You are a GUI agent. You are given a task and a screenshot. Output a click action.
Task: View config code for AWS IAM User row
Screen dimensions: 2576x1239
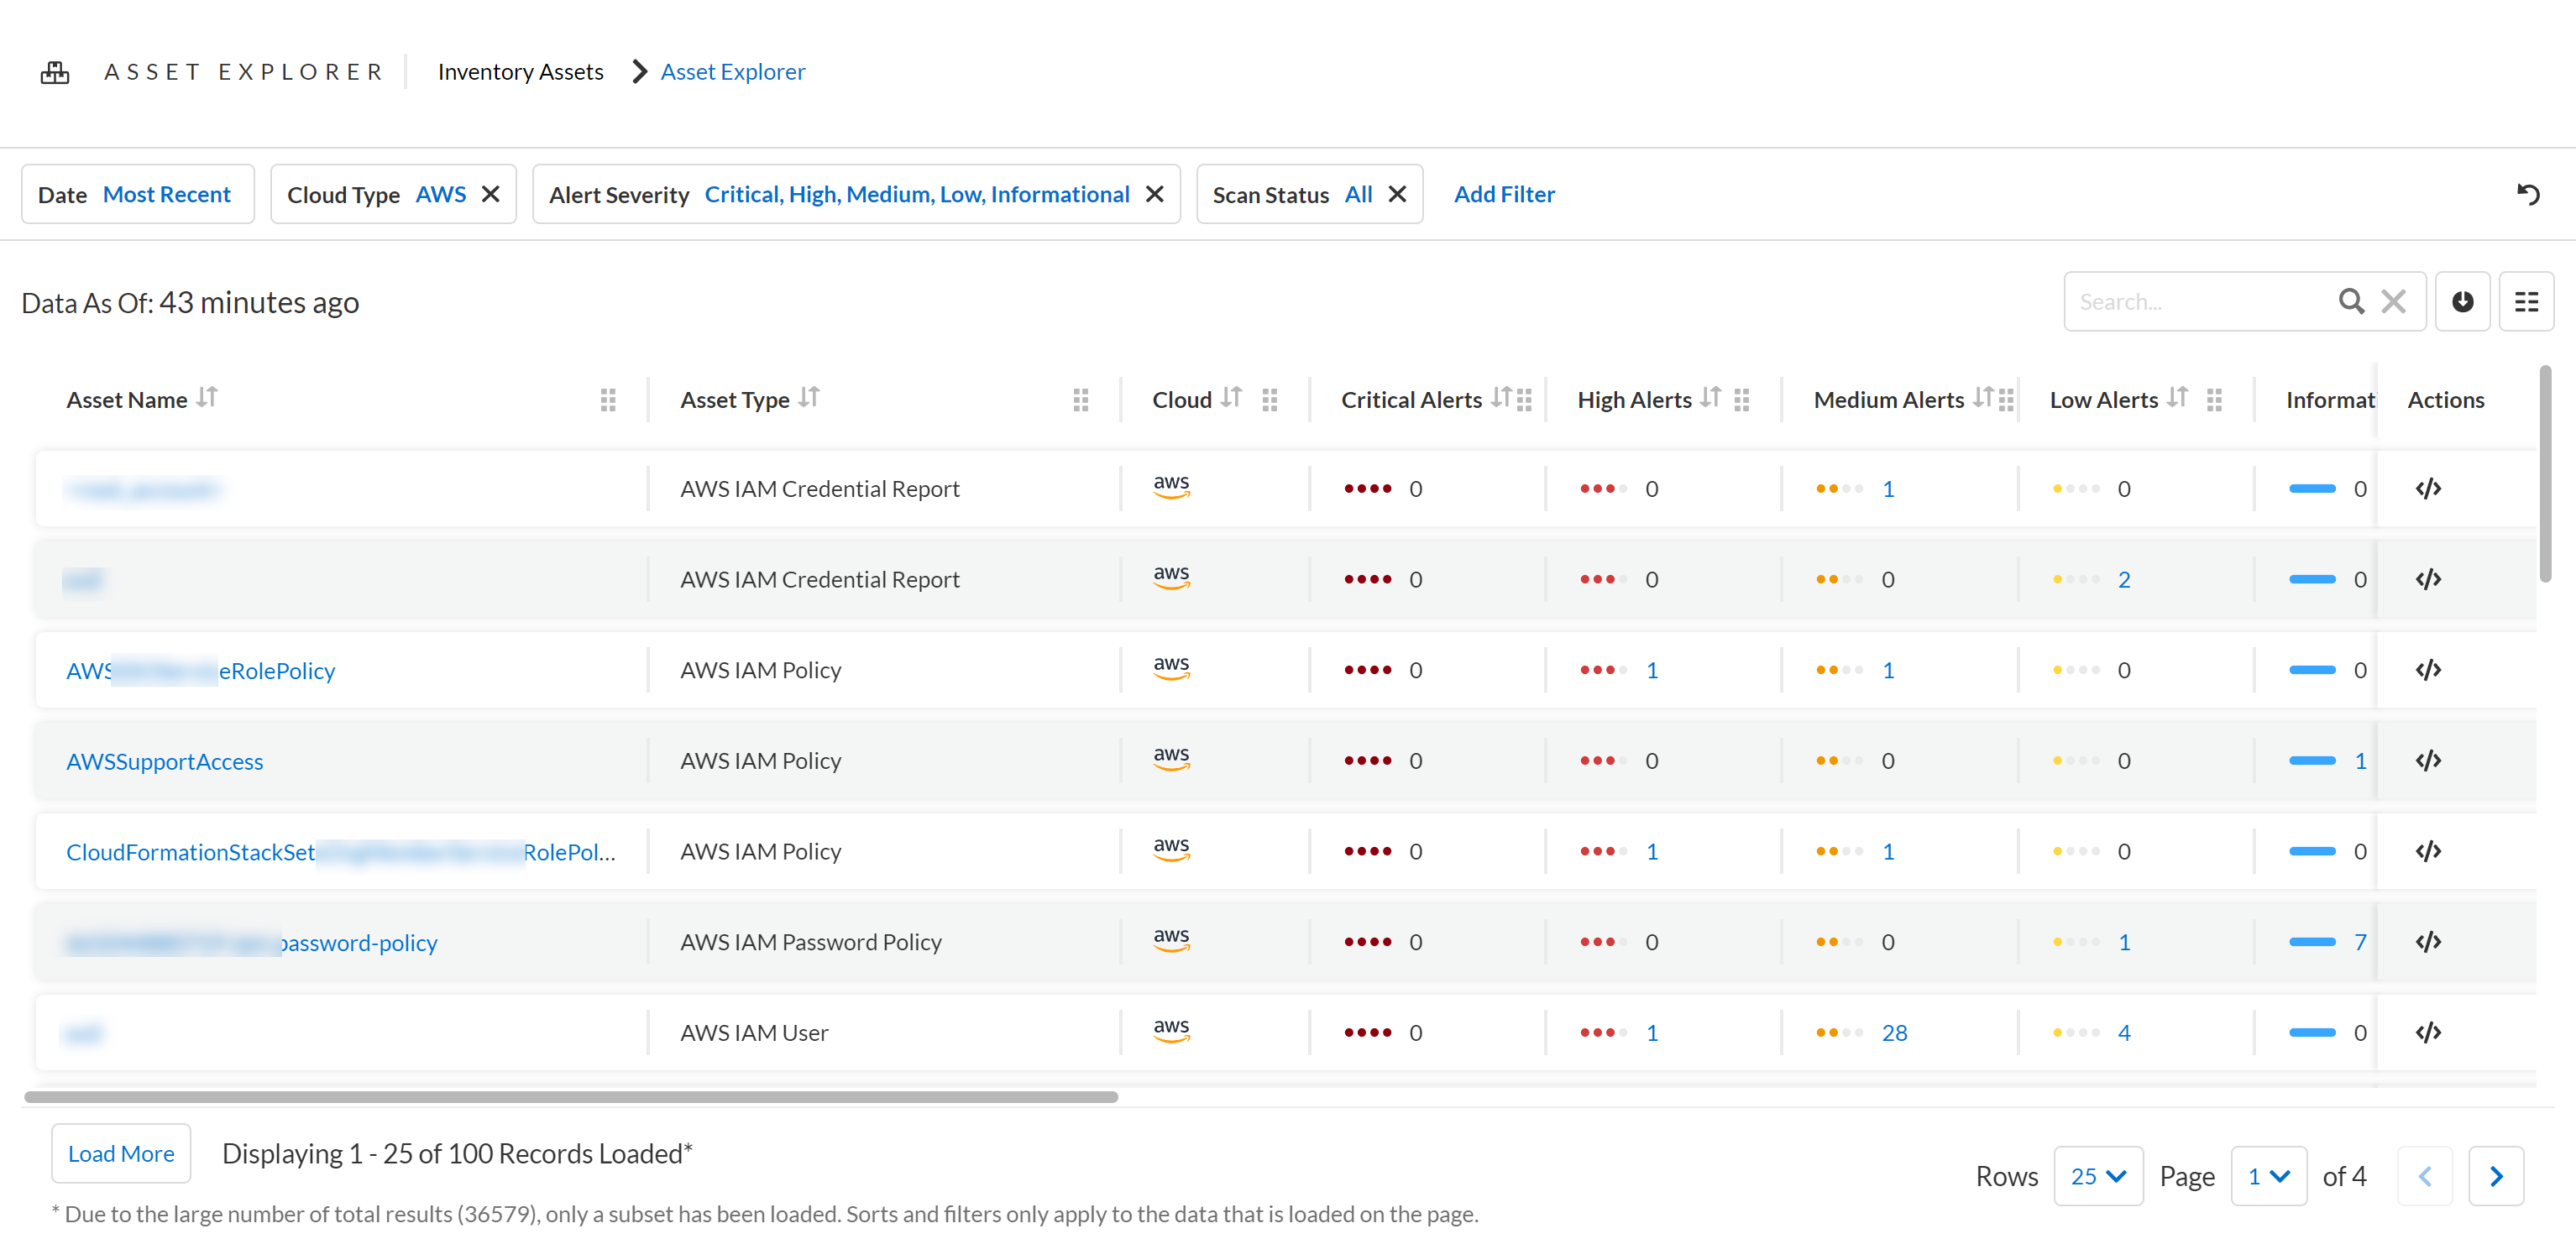point(2428,1033)
